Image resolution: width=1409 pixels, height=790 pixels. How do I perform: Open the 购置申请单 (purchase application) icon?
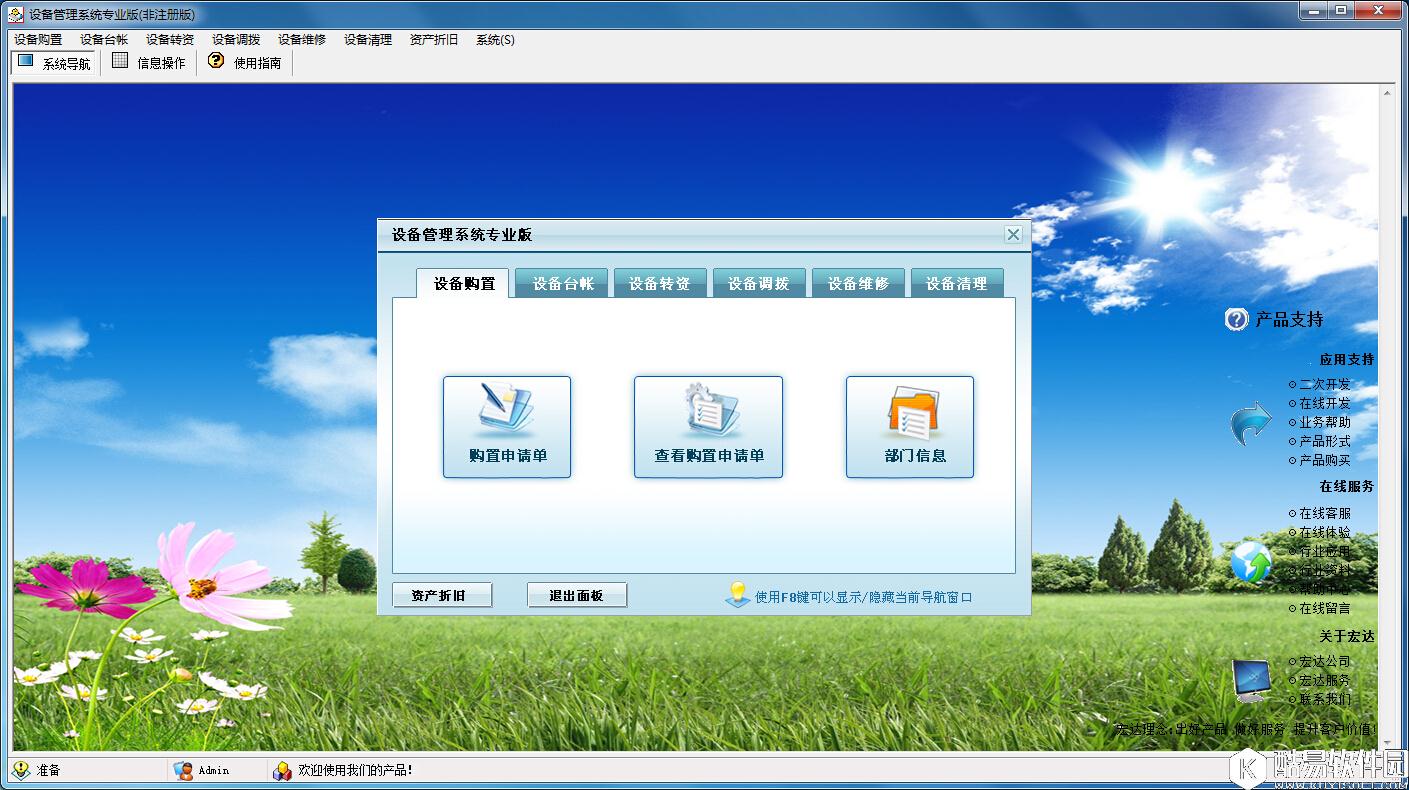point(507,427)
